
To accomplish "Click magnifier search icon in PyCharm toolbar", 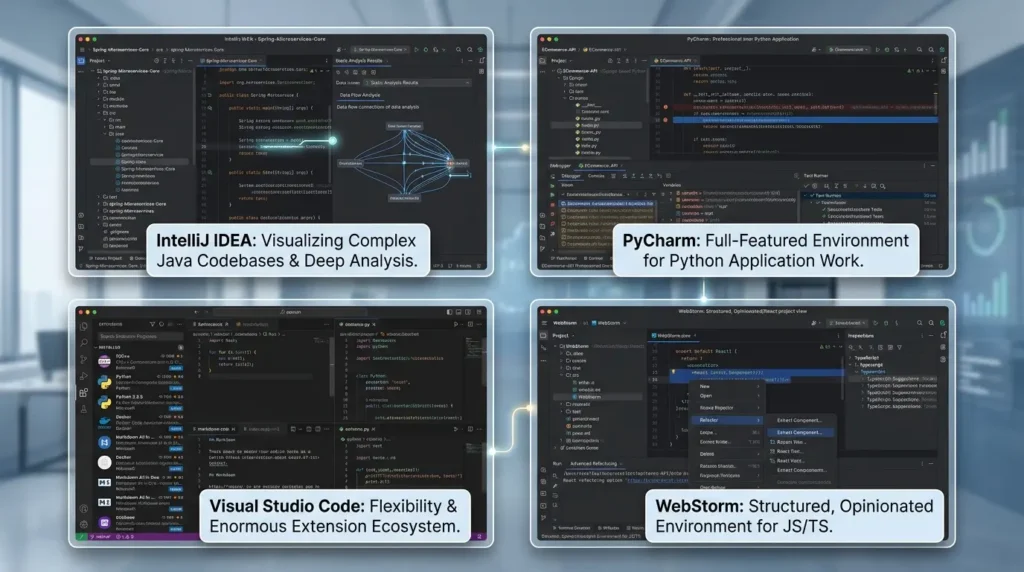I will [x=920, y=50].
